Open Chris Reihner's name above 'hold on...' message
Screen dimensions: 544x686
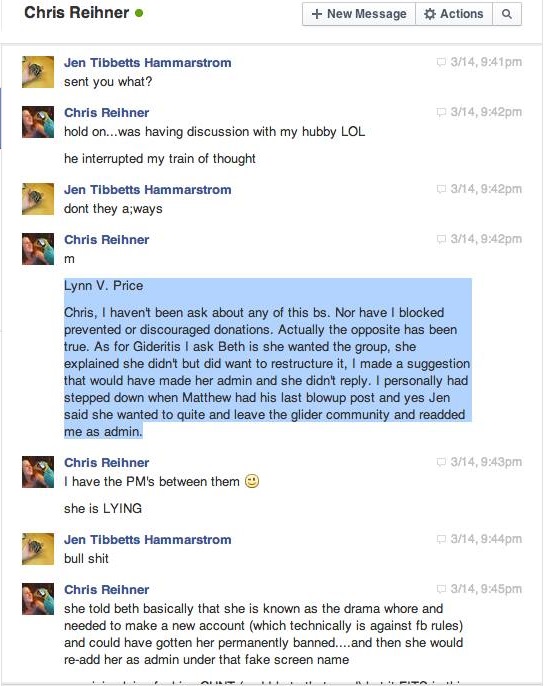coord(106,112)
